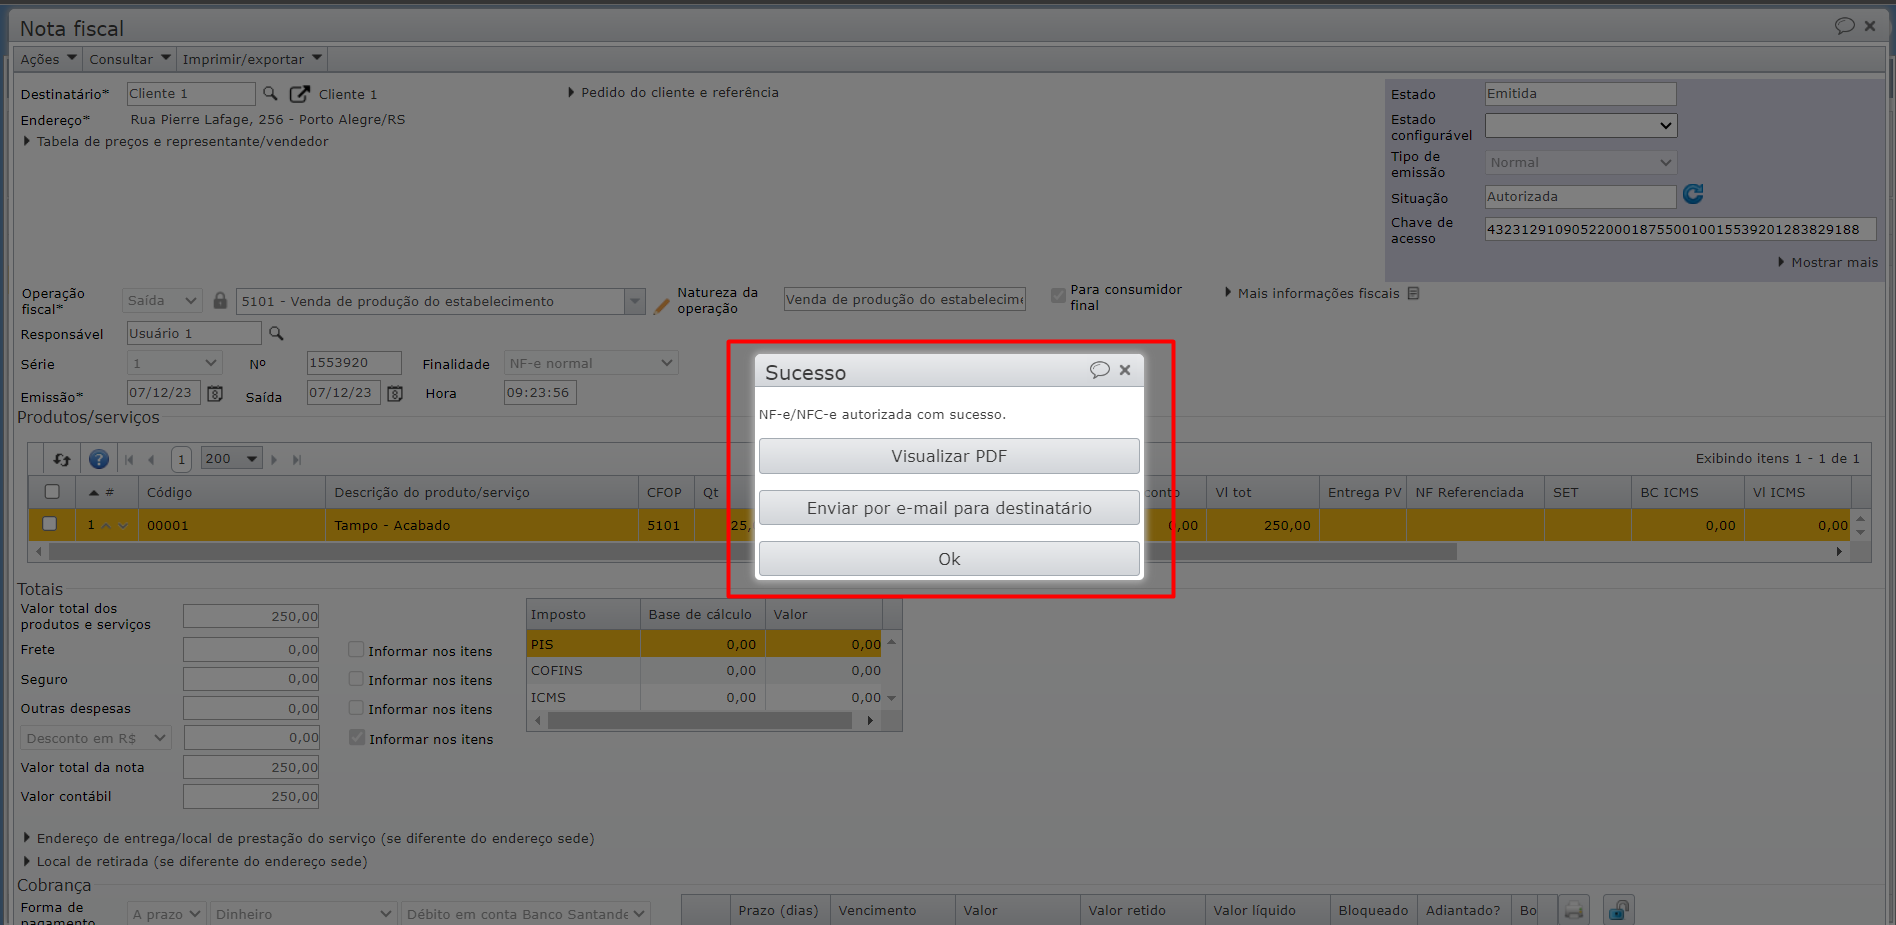Open Cliente 1 record in new window
The width and height of the screenshot is (1896, 925).
[299, 94]
